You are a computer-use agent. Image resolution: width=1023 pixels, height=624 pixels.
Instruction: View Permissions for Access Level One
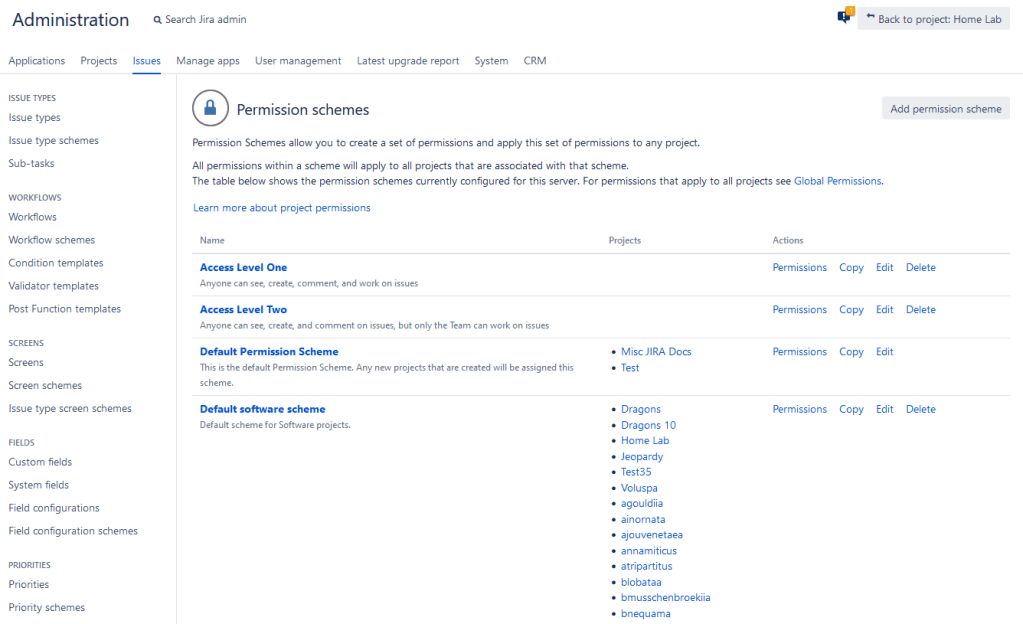click(799, 268)
